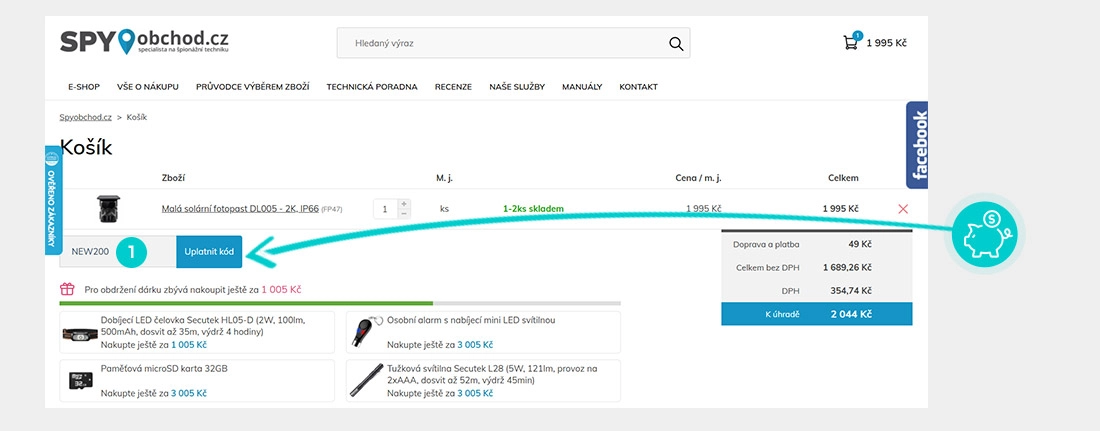Open the VŠE O NÁKUPU menu
Image resolution: width=1100 pixels, height=431 pixels.
pos(148,87)
